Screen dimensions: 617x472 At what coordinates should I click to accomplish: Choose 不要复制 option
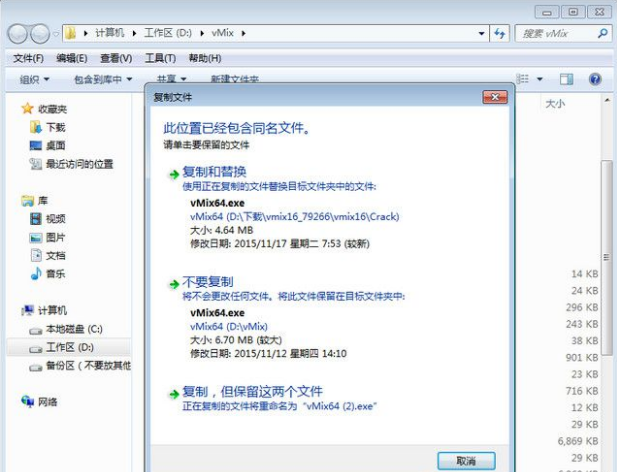point(208,282)
